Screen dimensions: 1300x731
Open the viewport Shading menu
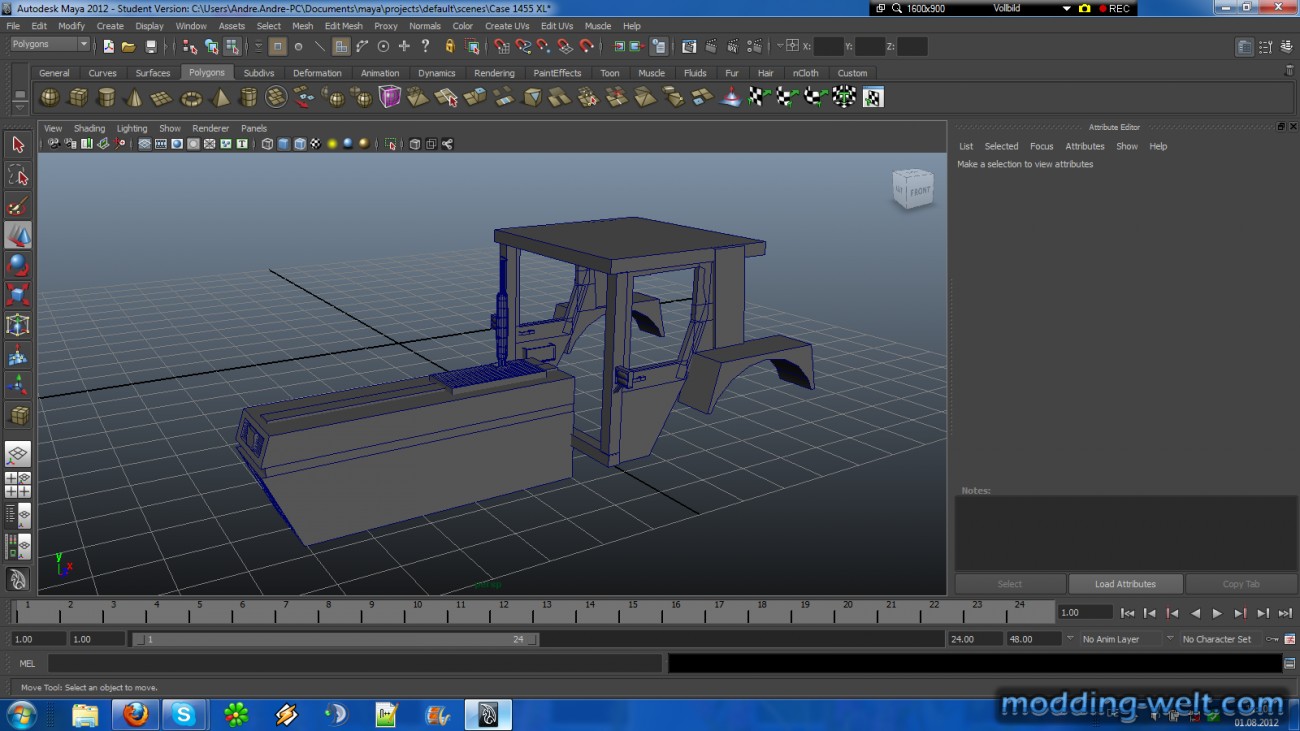click(89, 128)
